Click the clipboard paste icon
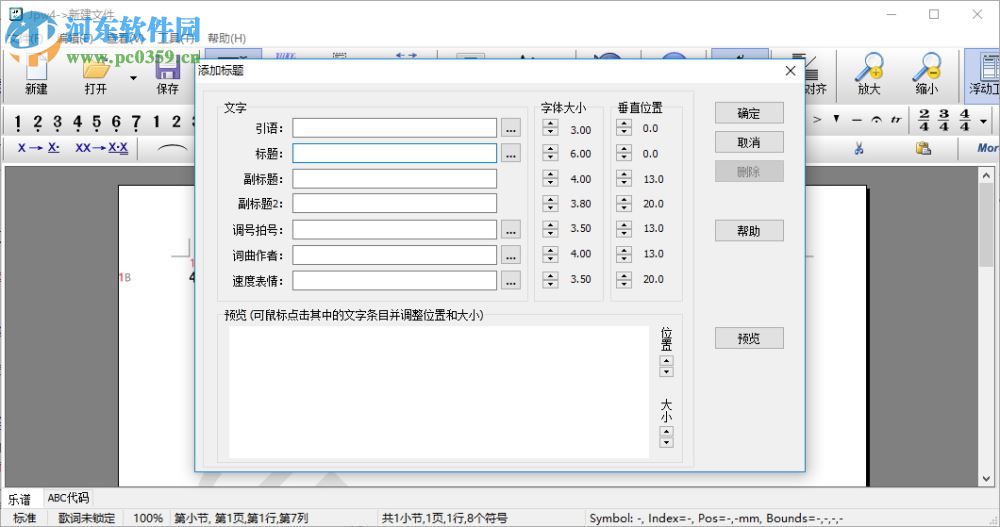Screen dimensions: 1000x527 (x=923, y=149)
